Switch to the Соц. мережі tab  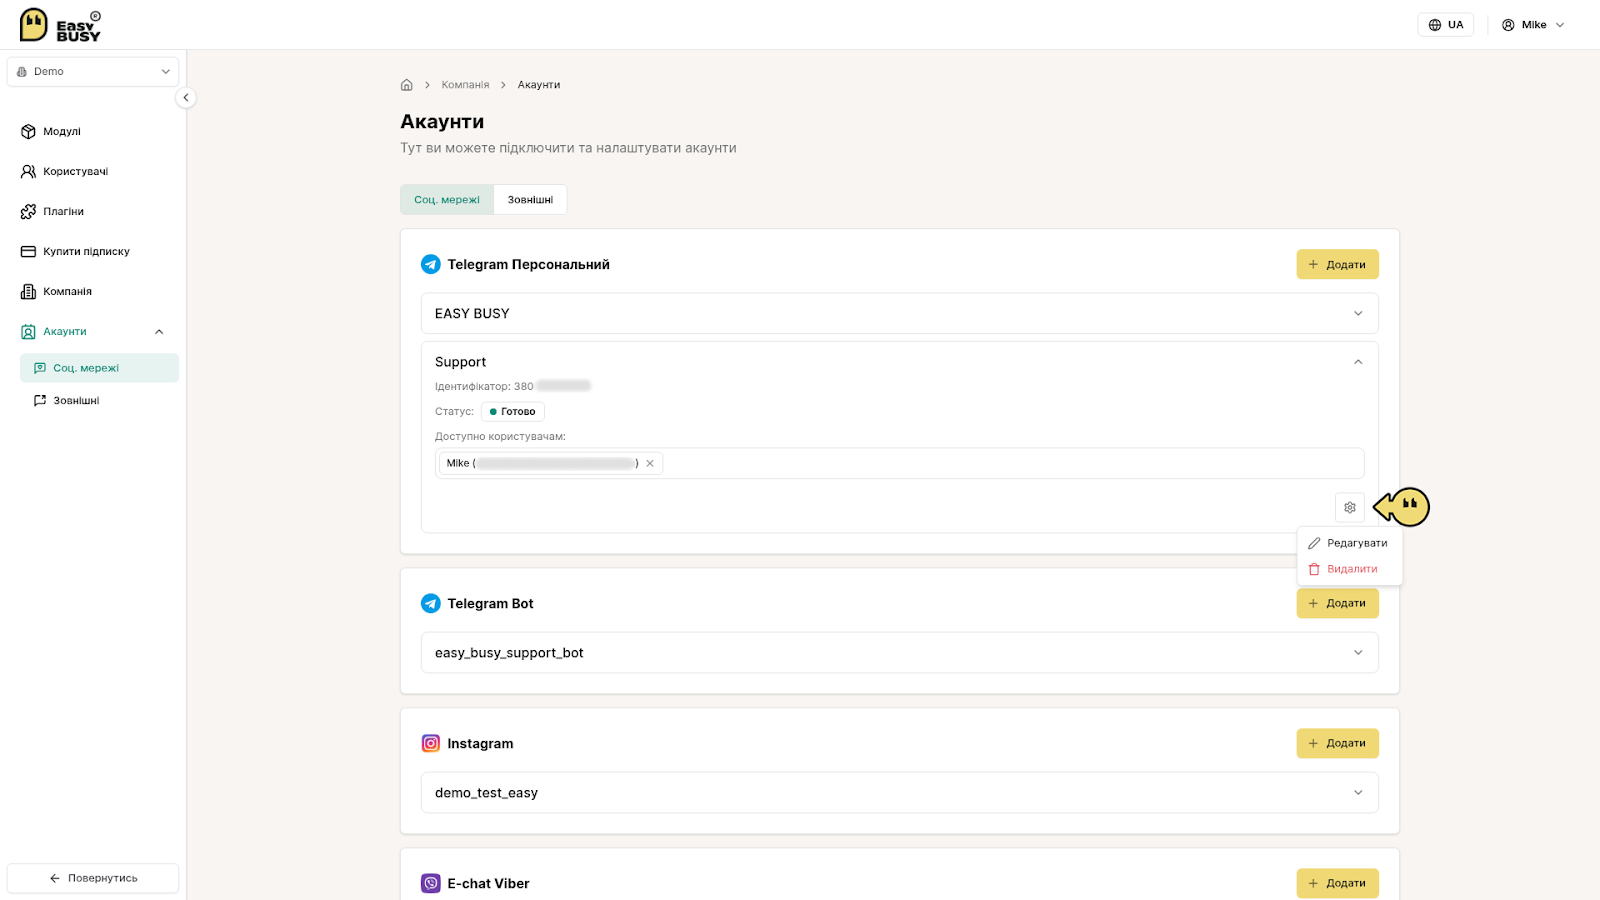[447, 199]
